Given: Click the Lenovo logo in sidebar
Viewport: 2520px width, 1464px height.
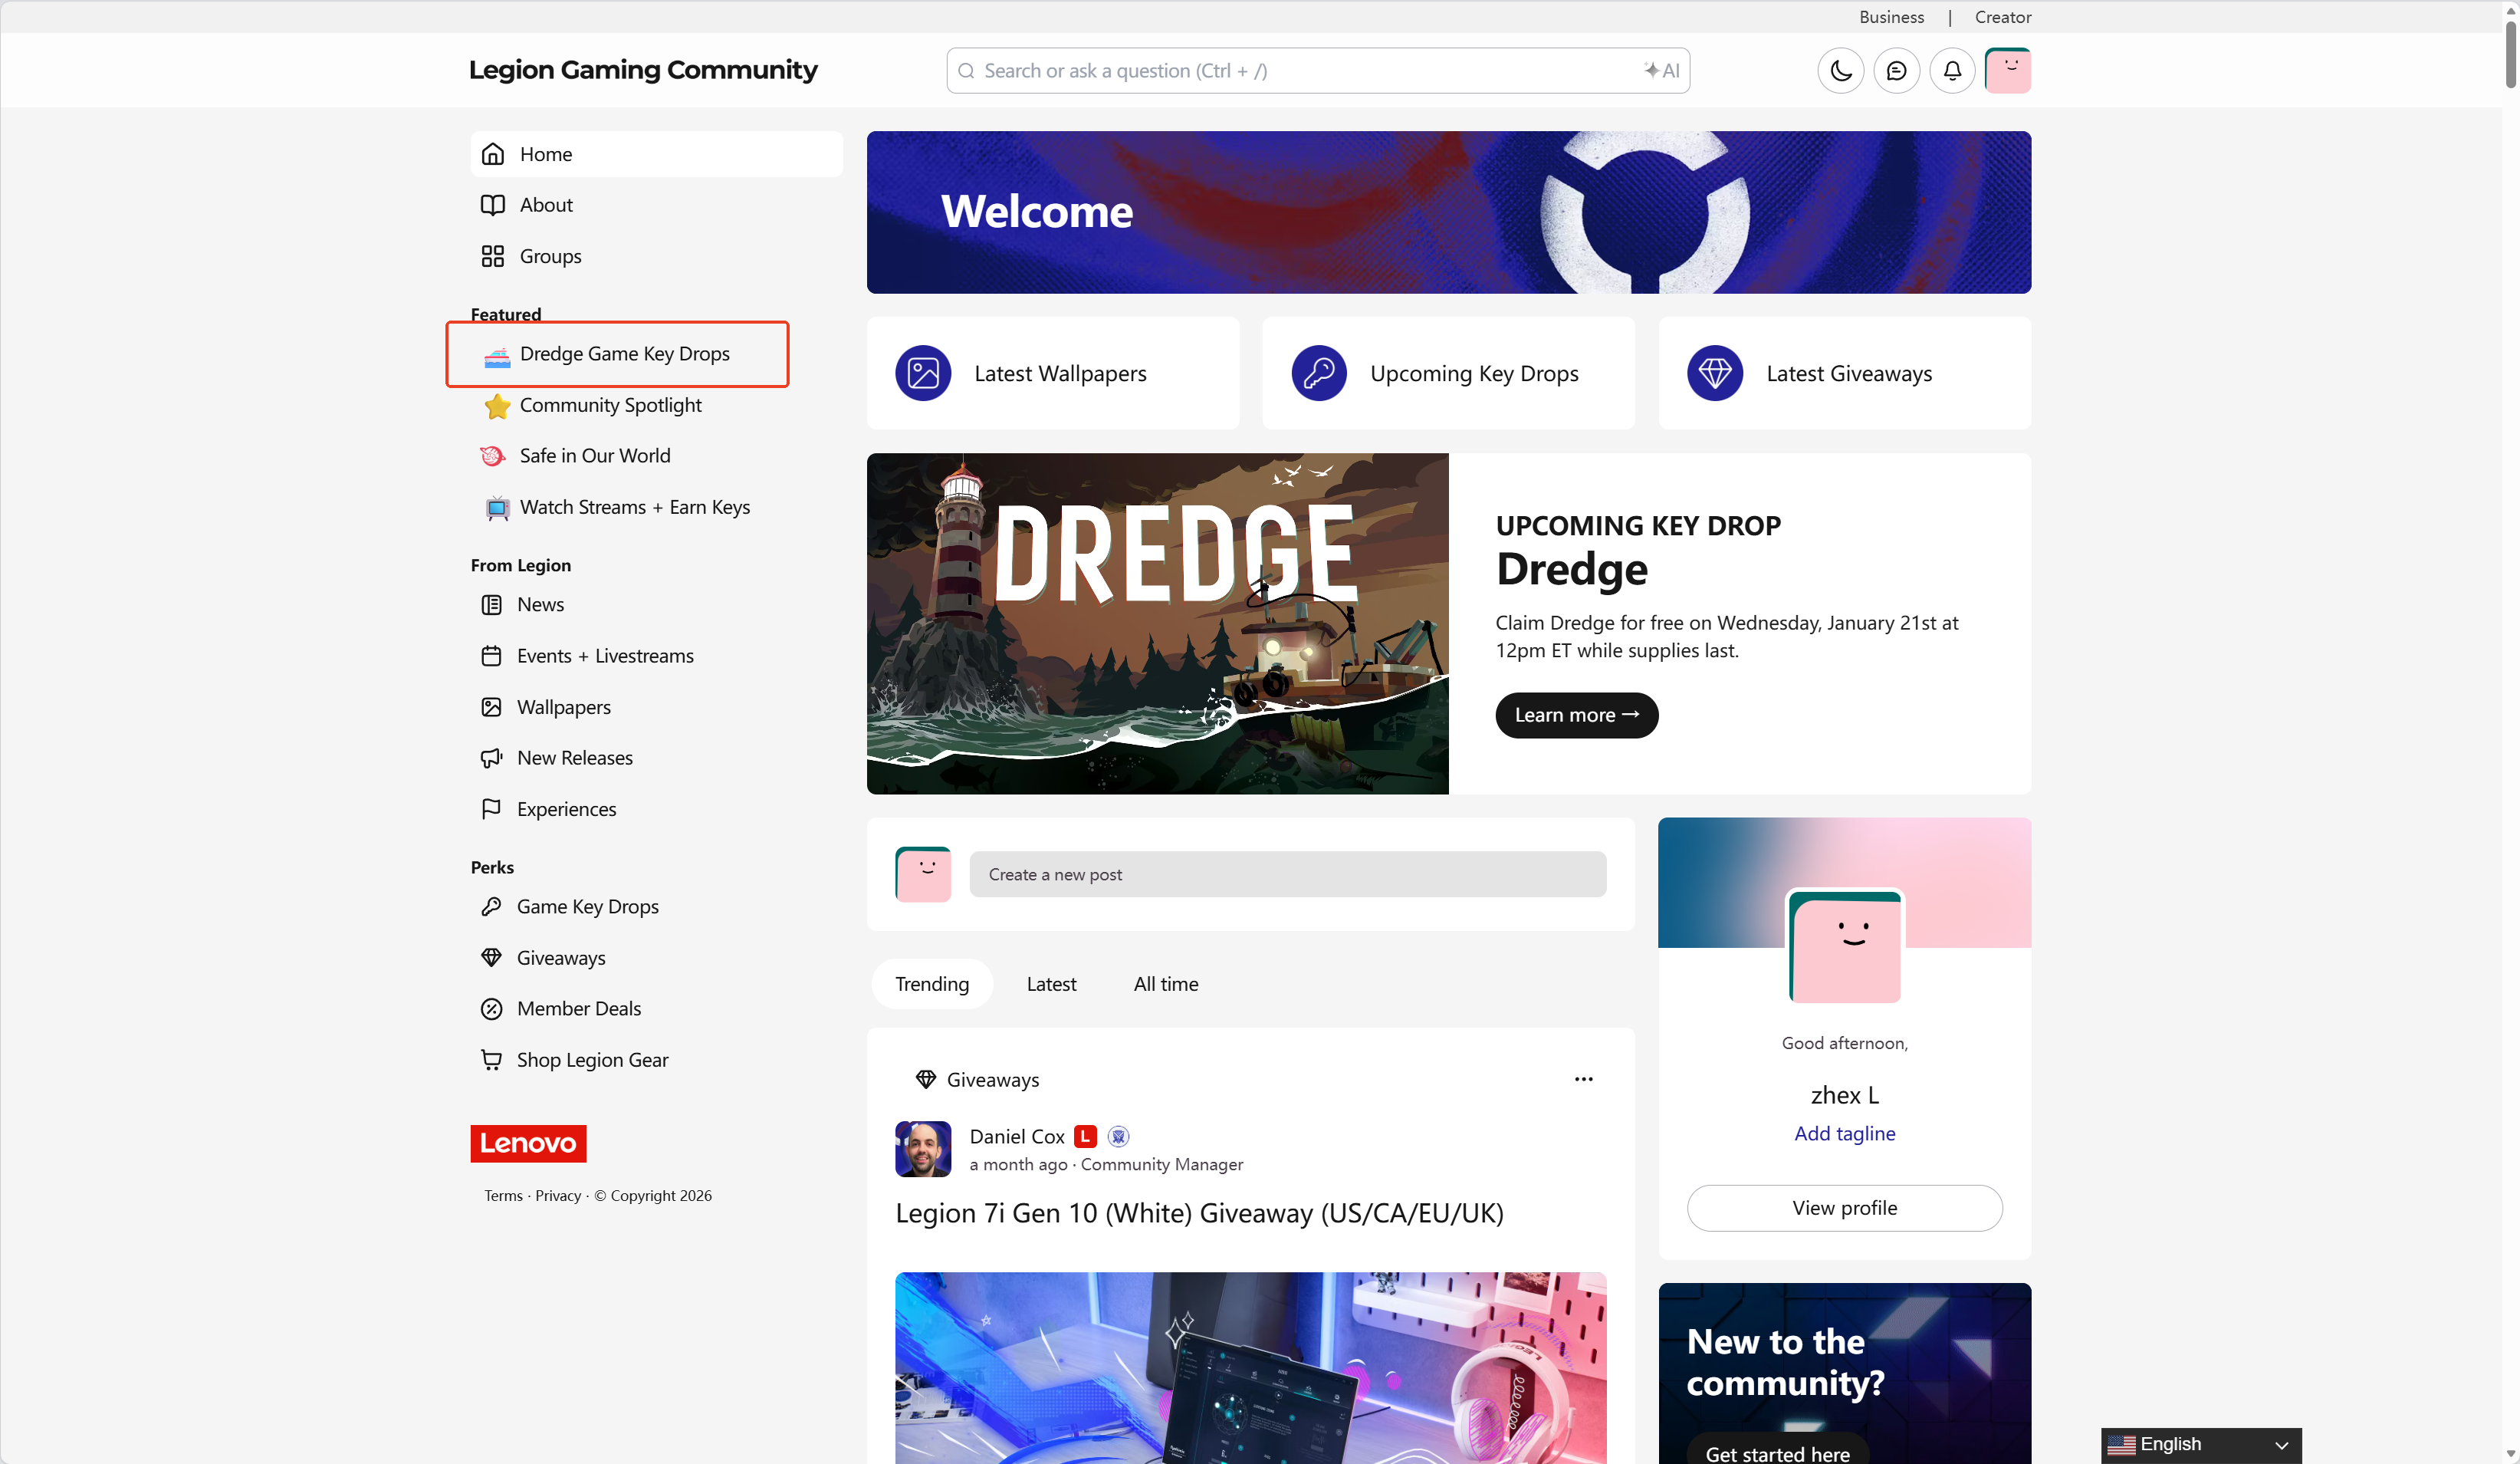Looking at the screenshot, I should (x=528, y=1143).
